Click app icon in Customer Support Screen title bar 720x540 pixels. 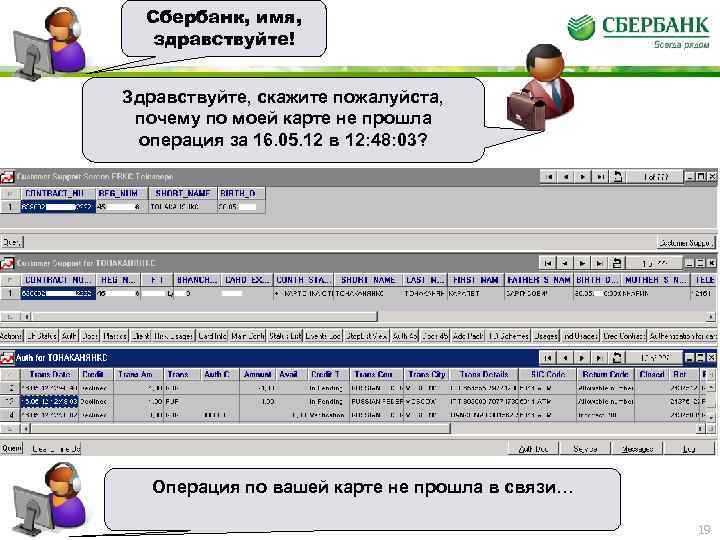pos(7,177)
